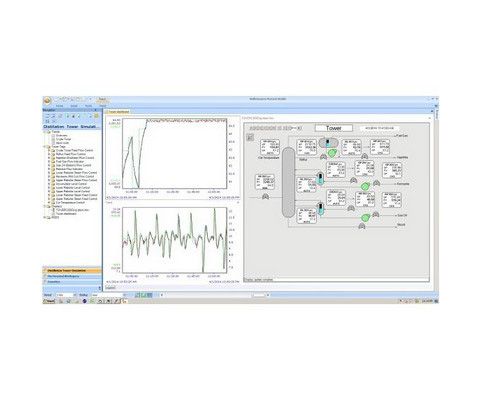This screenshot has width=480, height=396.
Task: Expand the Col Temperature Control tag
Action: point(49,202)
